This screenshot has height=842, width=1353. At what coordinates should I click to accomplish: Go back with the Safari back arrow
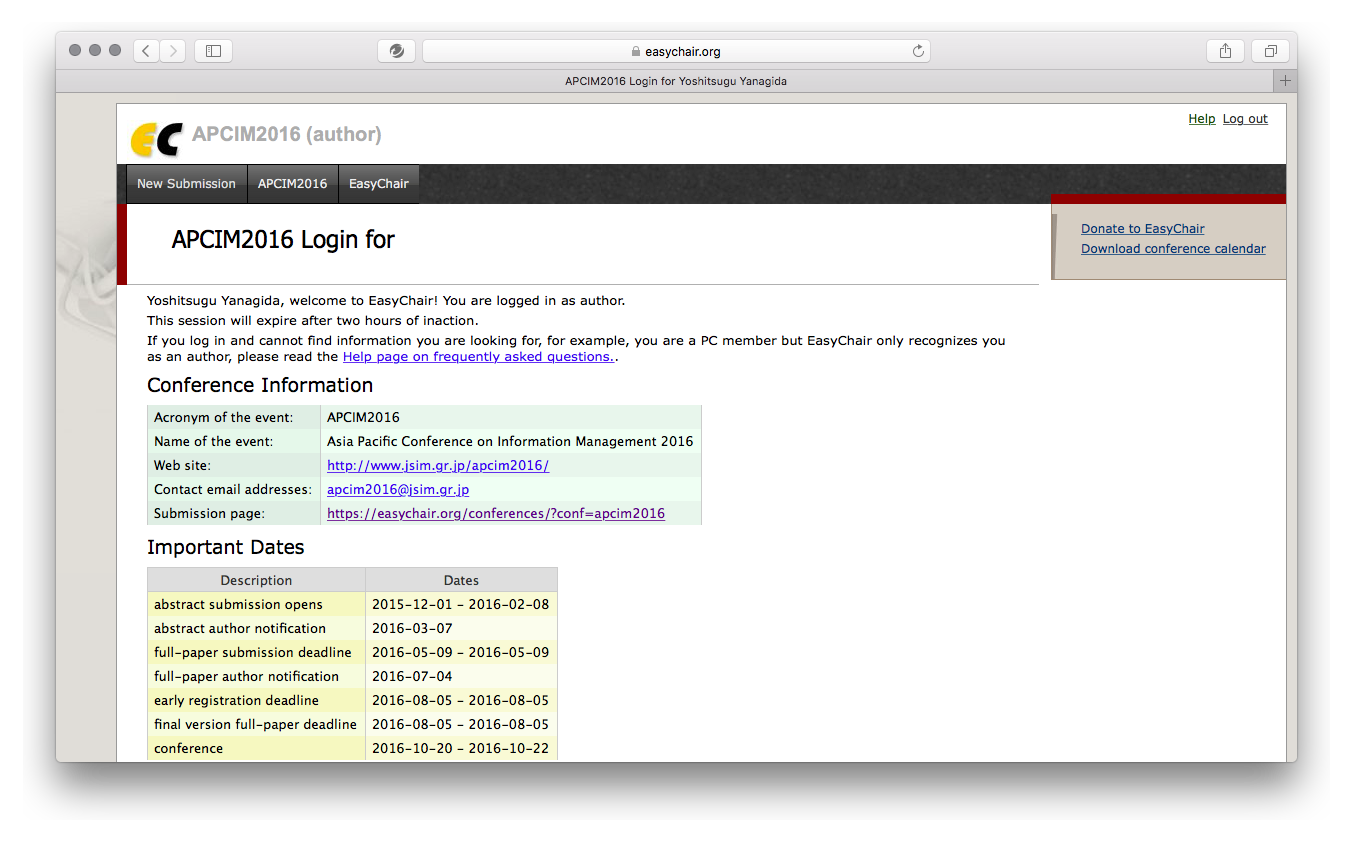click(x=147, y=51)
